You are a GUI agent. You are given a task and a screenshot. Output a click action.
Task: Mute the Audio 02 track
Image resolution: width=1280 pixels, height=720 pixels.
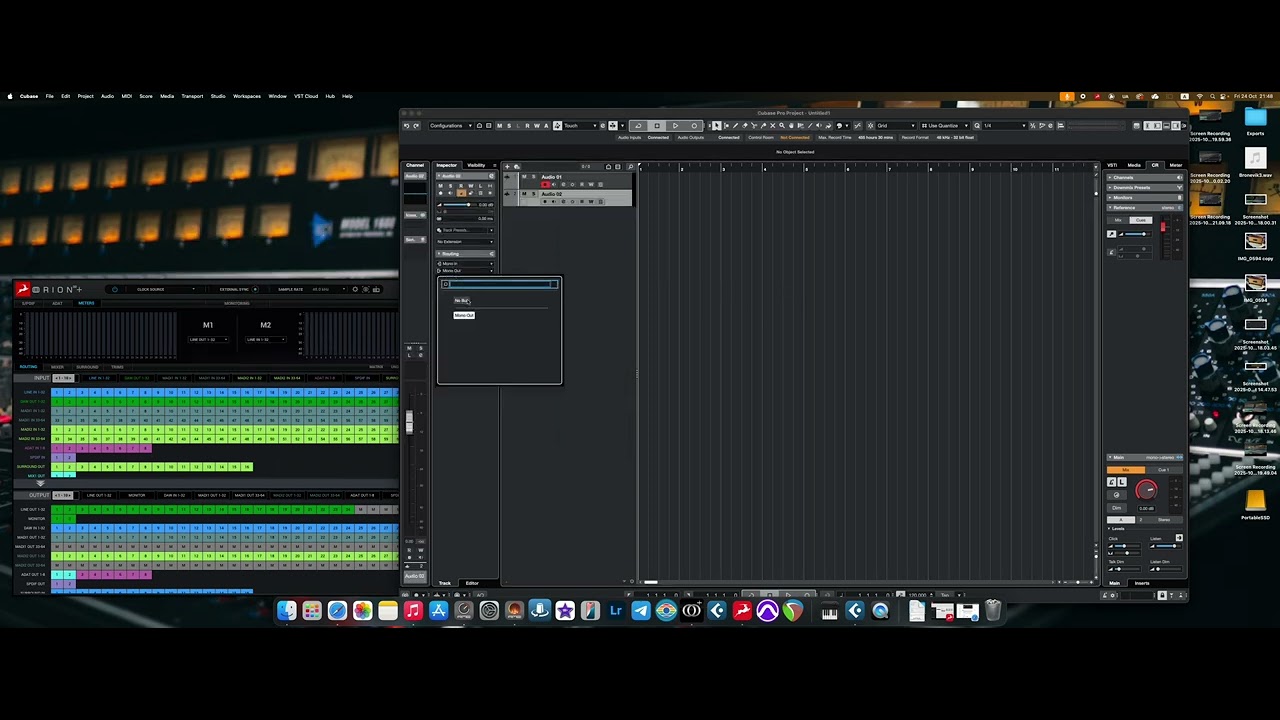(523, 194)
